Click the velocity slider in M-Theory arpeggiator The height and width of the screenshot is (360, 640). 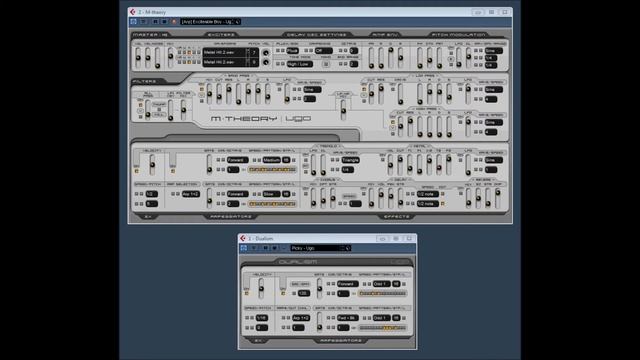pyautogui.click(x=152, y=164)
